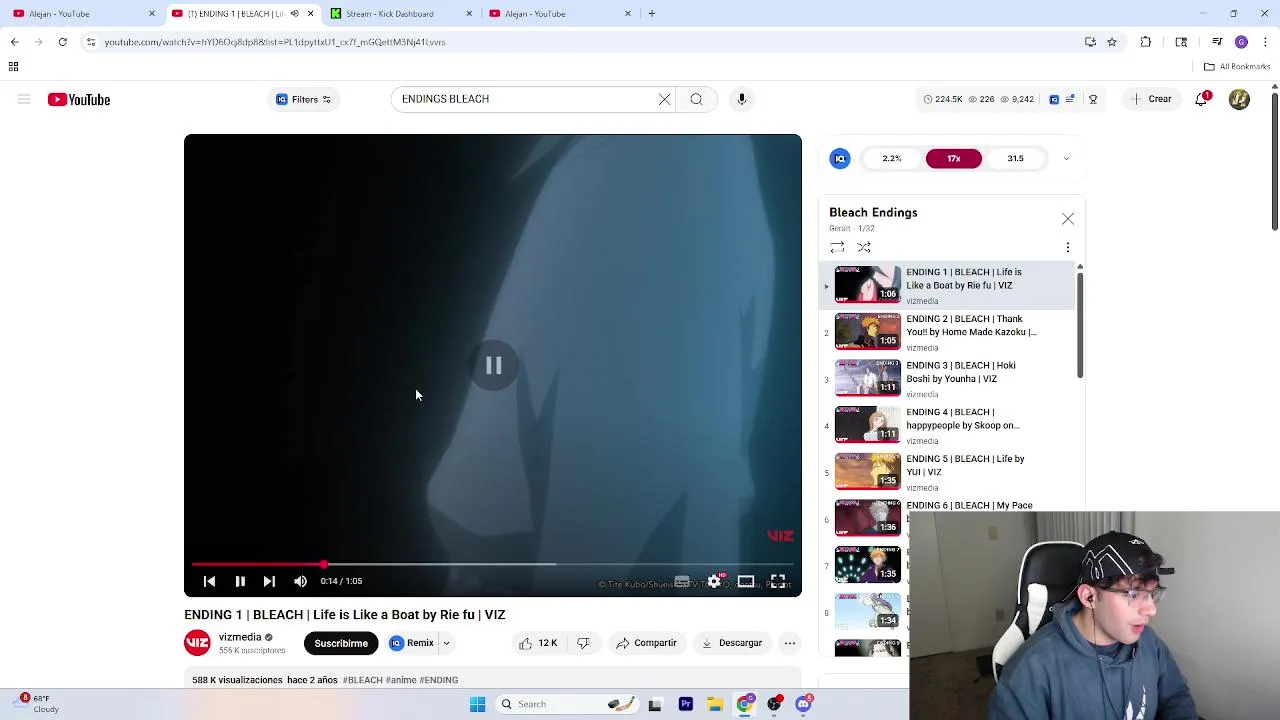
Task: Play ENDING 2 Thank You!! playlist item
Action: click(x=946, y=332)
